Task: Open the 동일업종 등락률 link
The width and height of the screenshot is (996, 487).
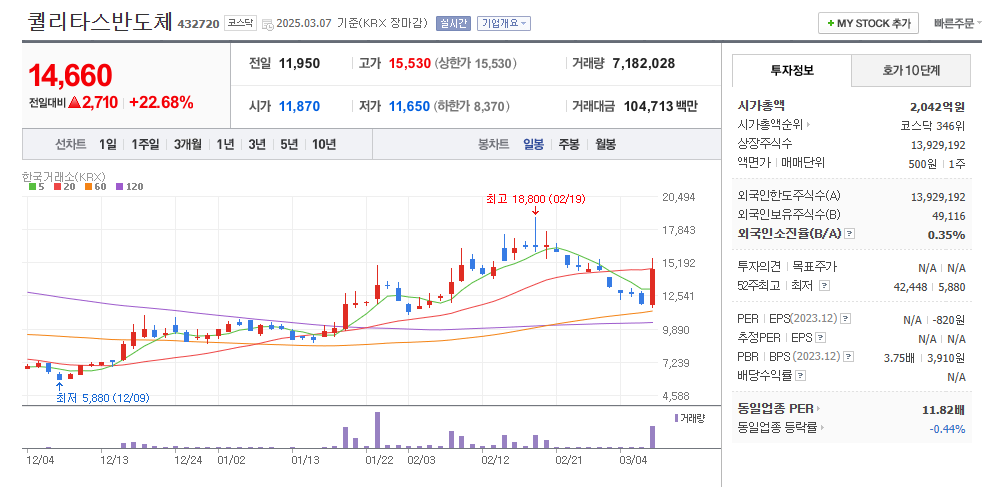Action: click(781, 427)
